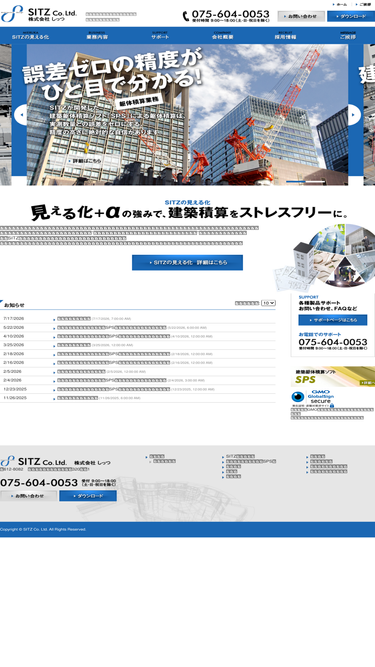Advance to the next carousel slide arrow
375x667 pixels.
click(x=354, y=115)
